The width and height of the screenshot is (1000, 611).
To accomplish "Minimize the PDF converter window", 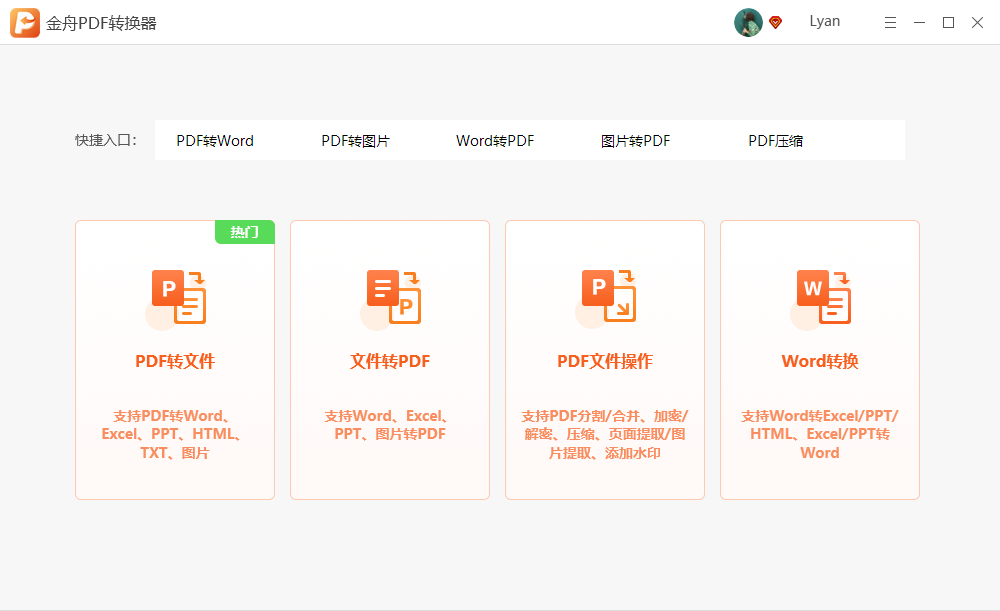I will tap(919, 23).
